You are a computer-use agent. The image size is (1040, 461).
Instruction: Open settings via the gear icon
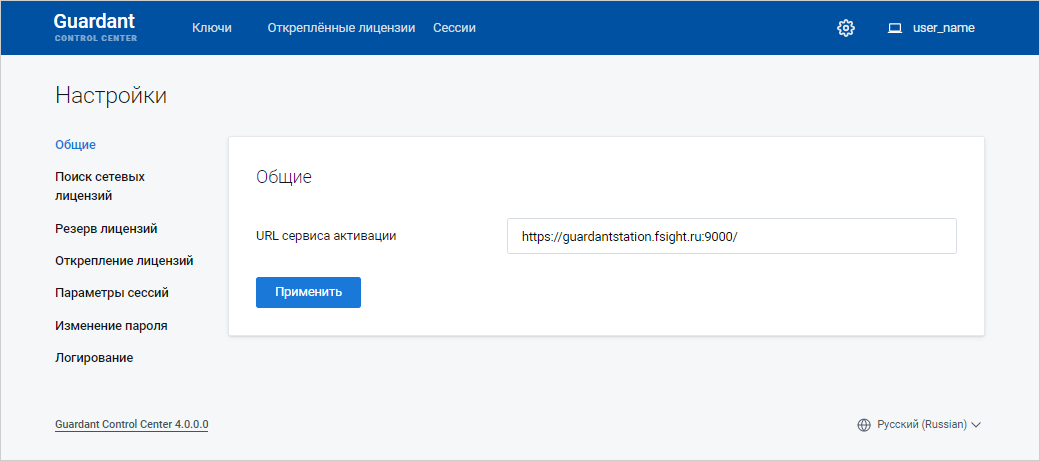point(846,28)
